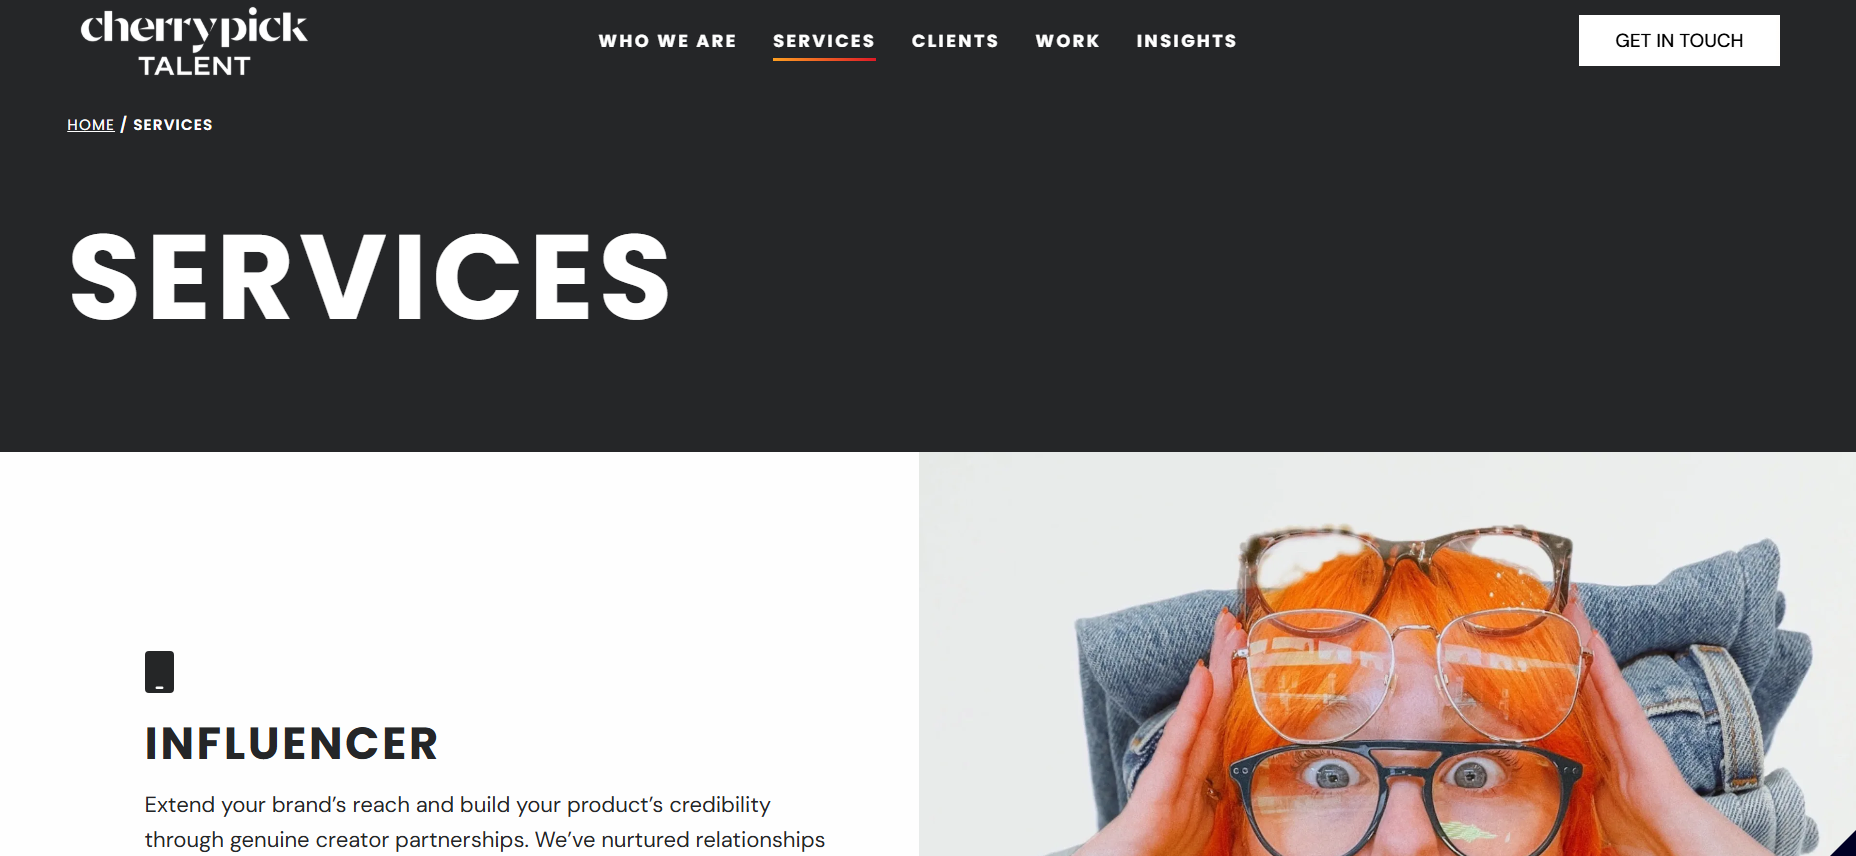Go to the Clients page
1856x856 pixels.
point(955,41)
